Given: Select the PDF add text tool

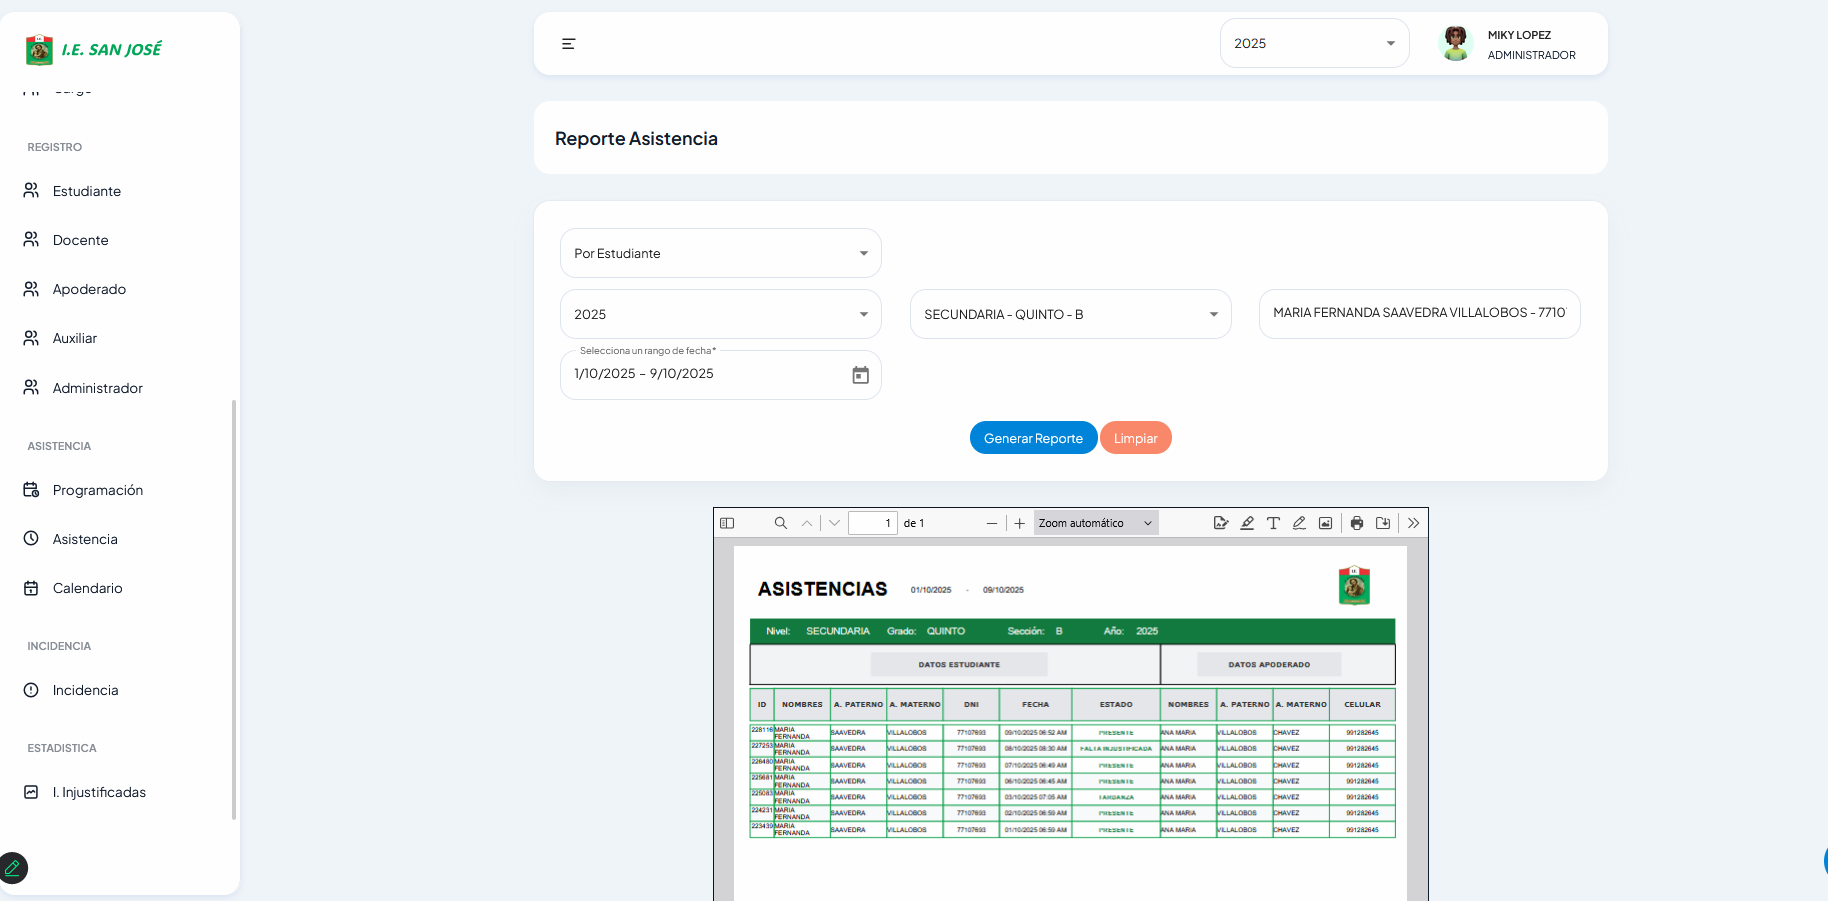Looking at the screenshot, I should (1273, 523).
